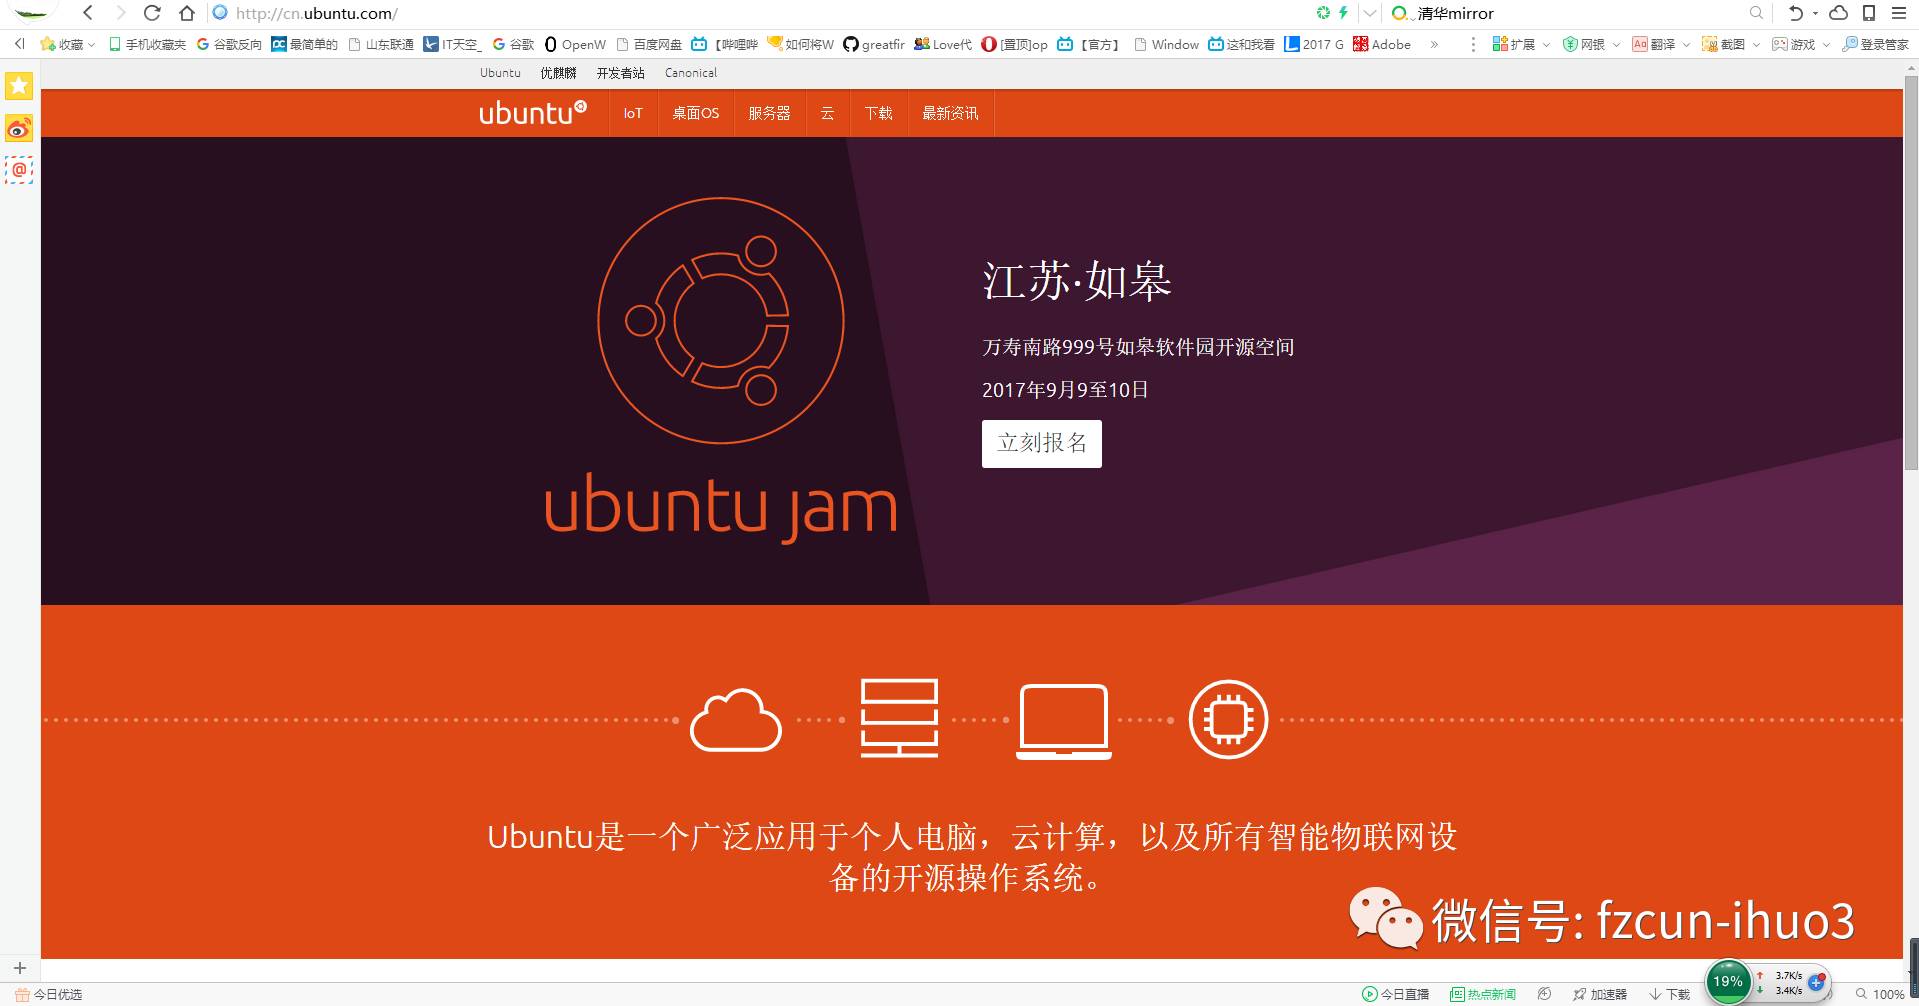Open the Adobe bookmark

pyautogui.click(x=1382, y=44)
